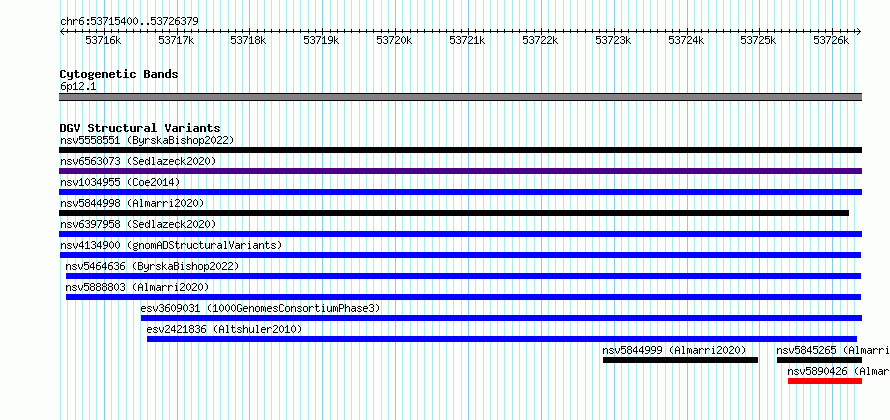Select the blue bar under nsv5464636
890x420 pixels.
[x=463, y=276]
